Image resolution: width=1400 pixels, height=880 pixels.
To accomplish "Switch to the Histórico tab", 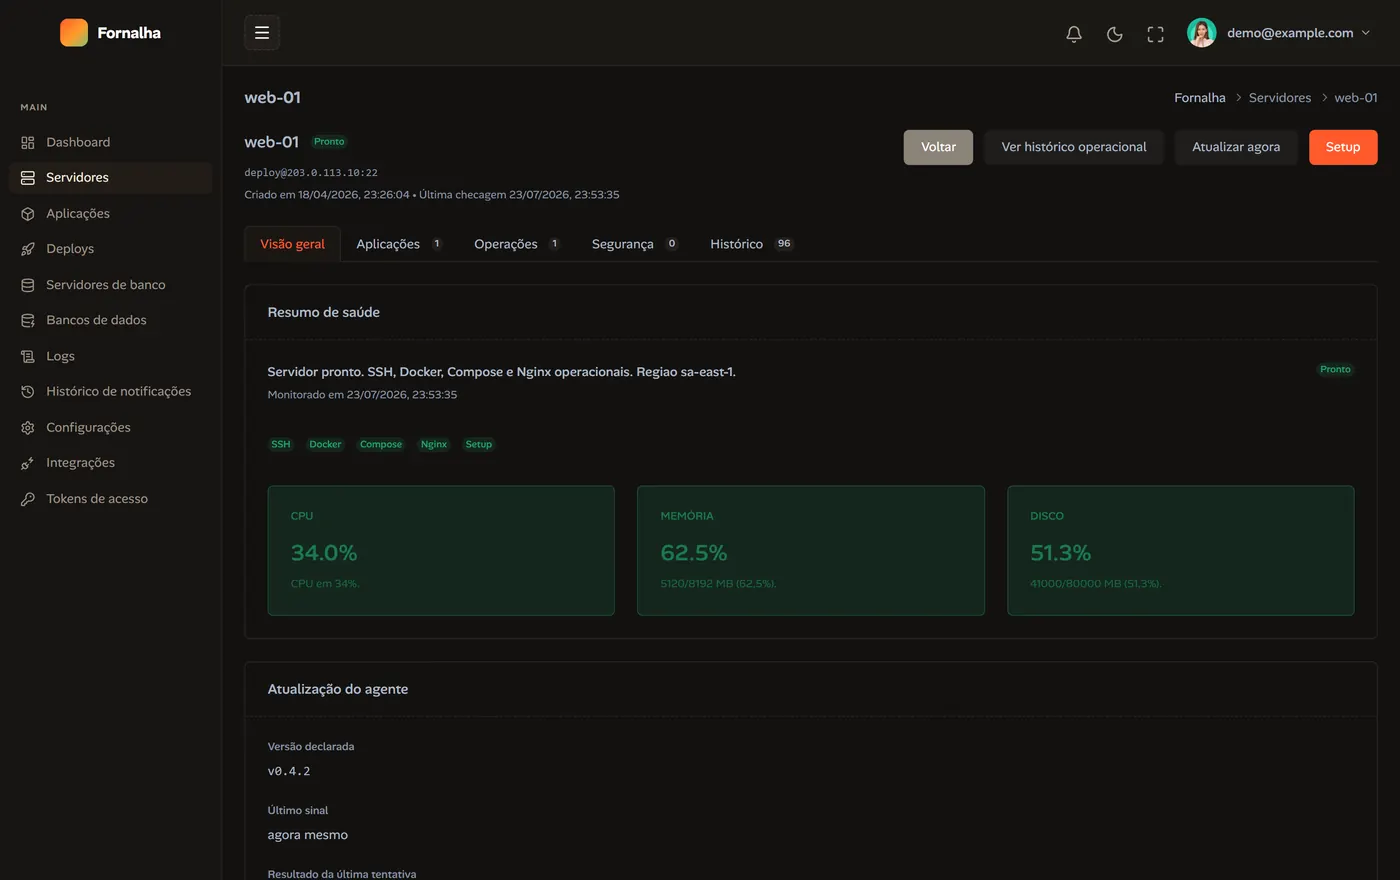I will 752,244.
